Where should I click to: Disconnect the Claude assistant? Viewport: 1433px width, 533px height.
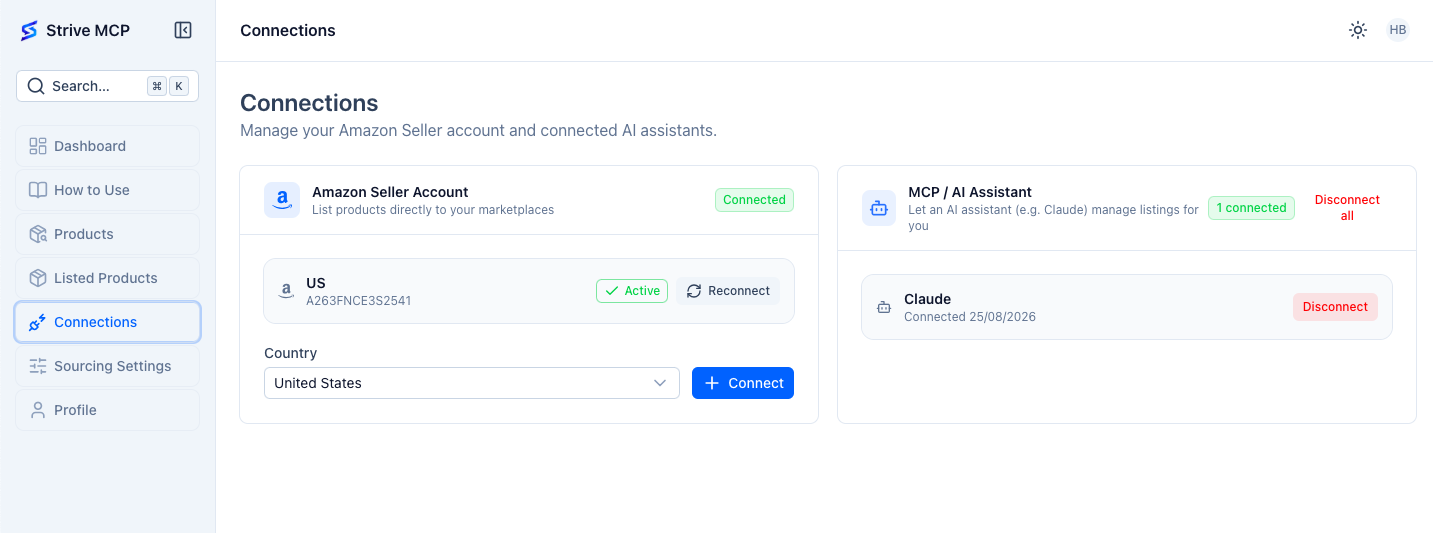click(1335, 307)
